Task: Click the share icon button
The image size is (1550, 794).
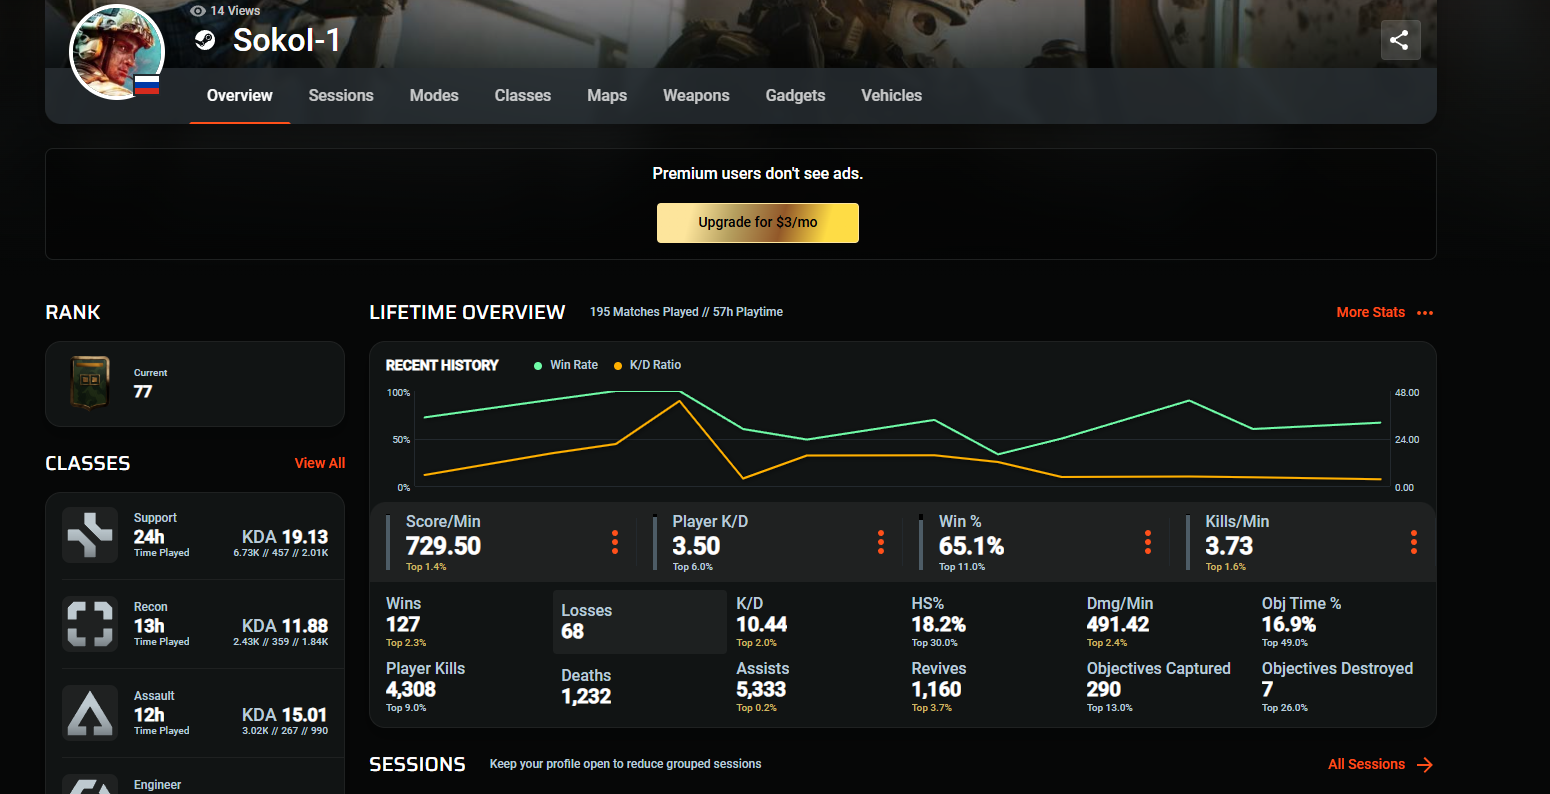Action: 1400,40
